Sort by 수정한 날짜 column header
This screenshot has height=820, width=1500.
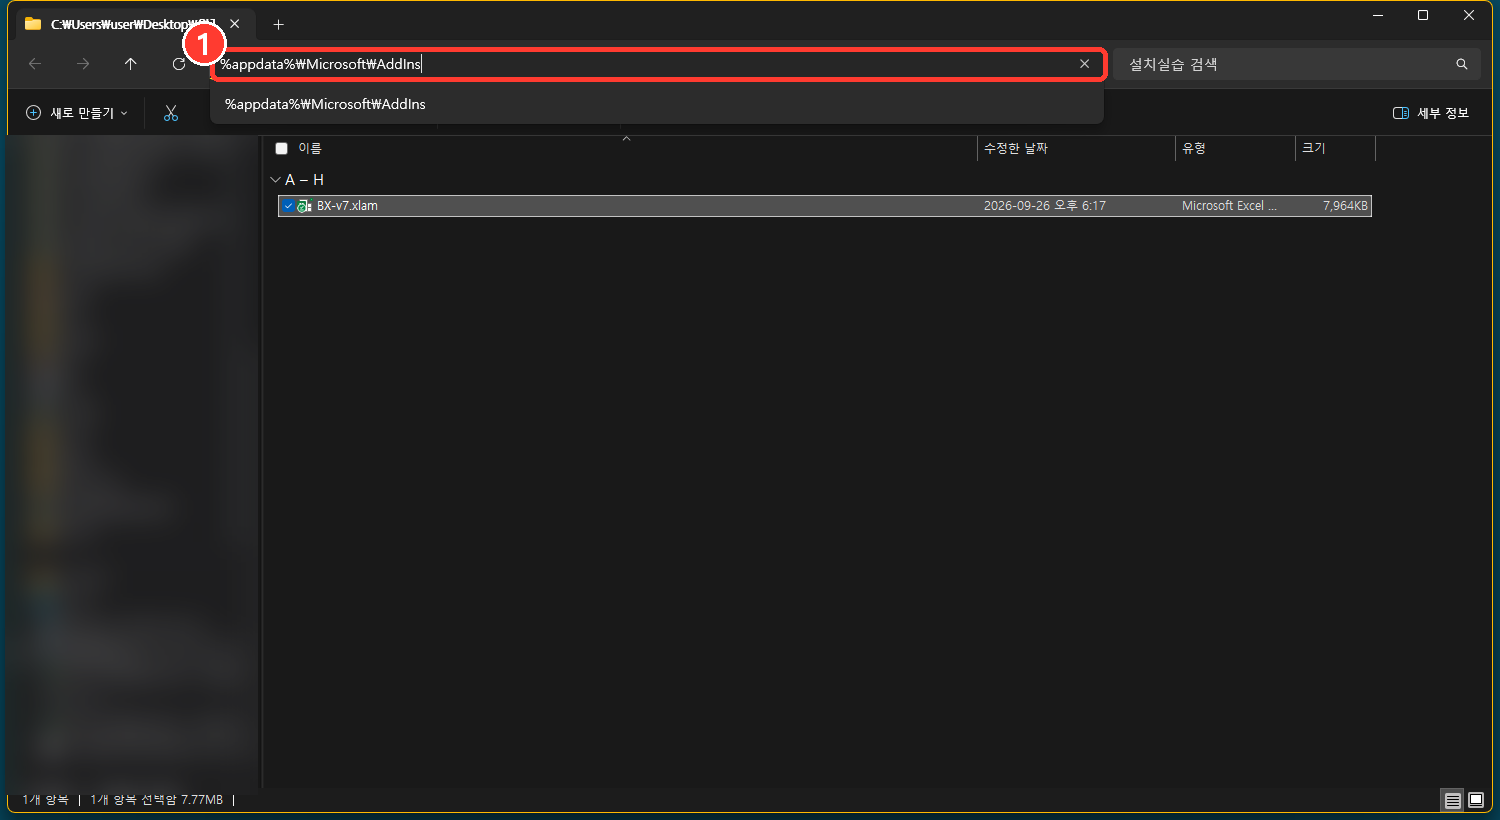(x=1016, y=148)
